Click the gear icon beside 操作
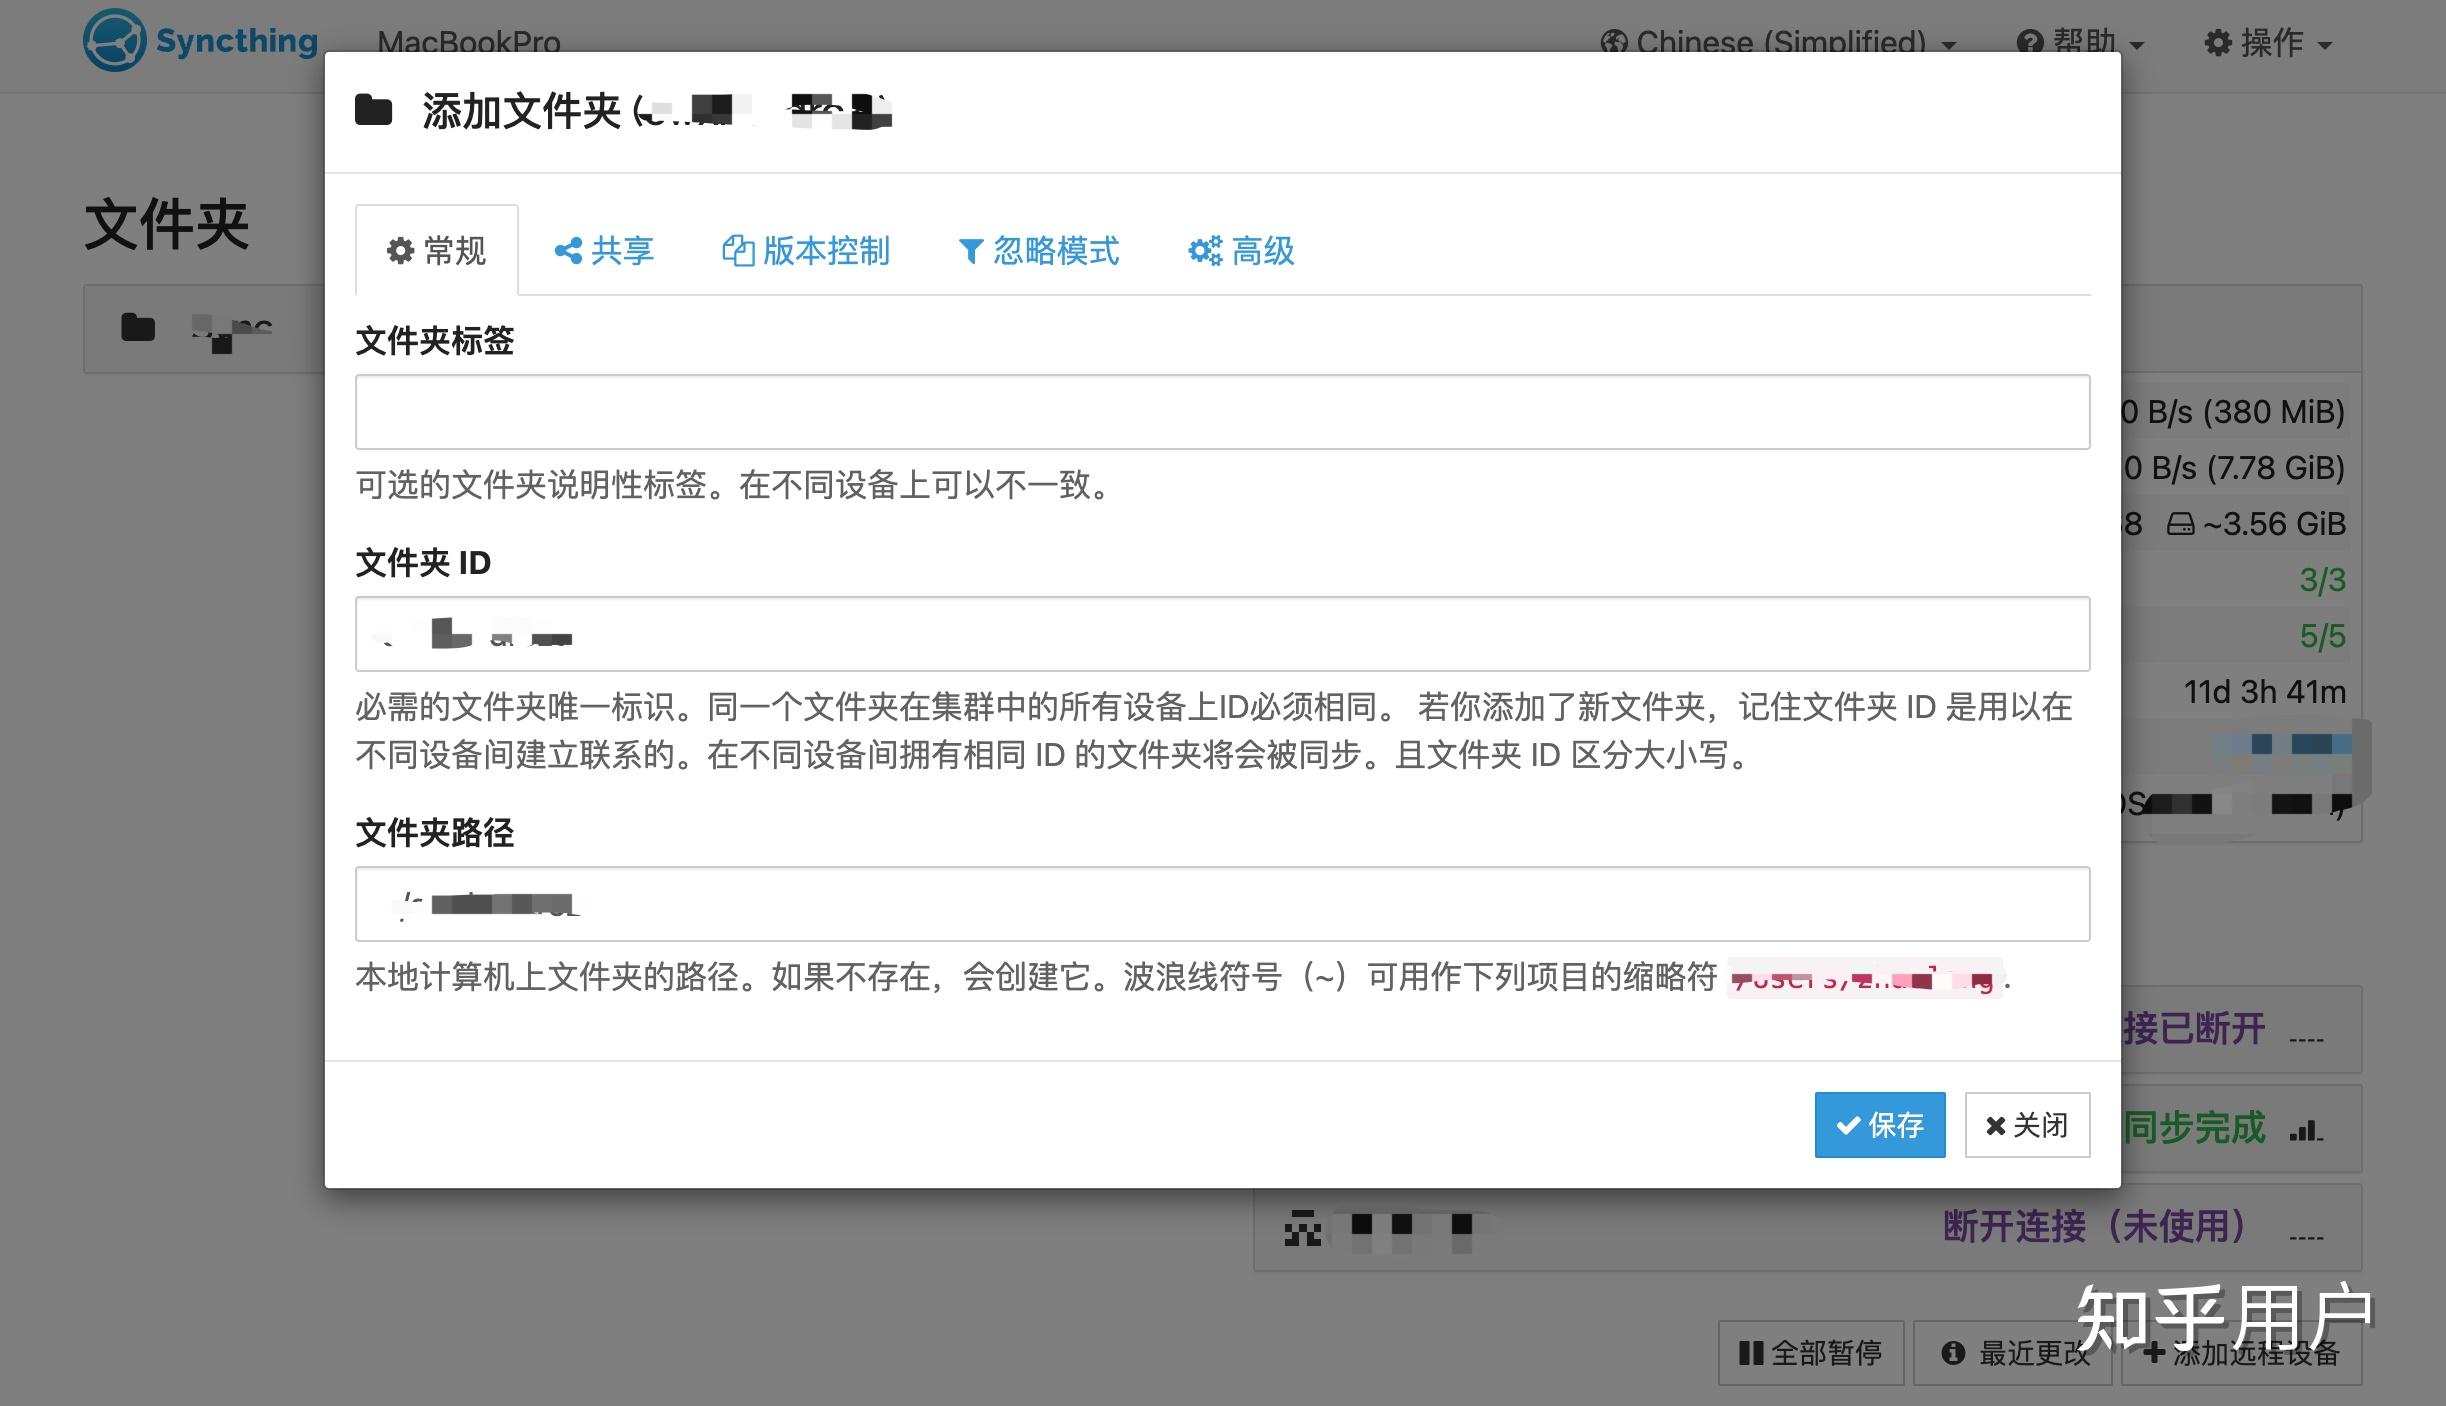 coord(2218,43)
